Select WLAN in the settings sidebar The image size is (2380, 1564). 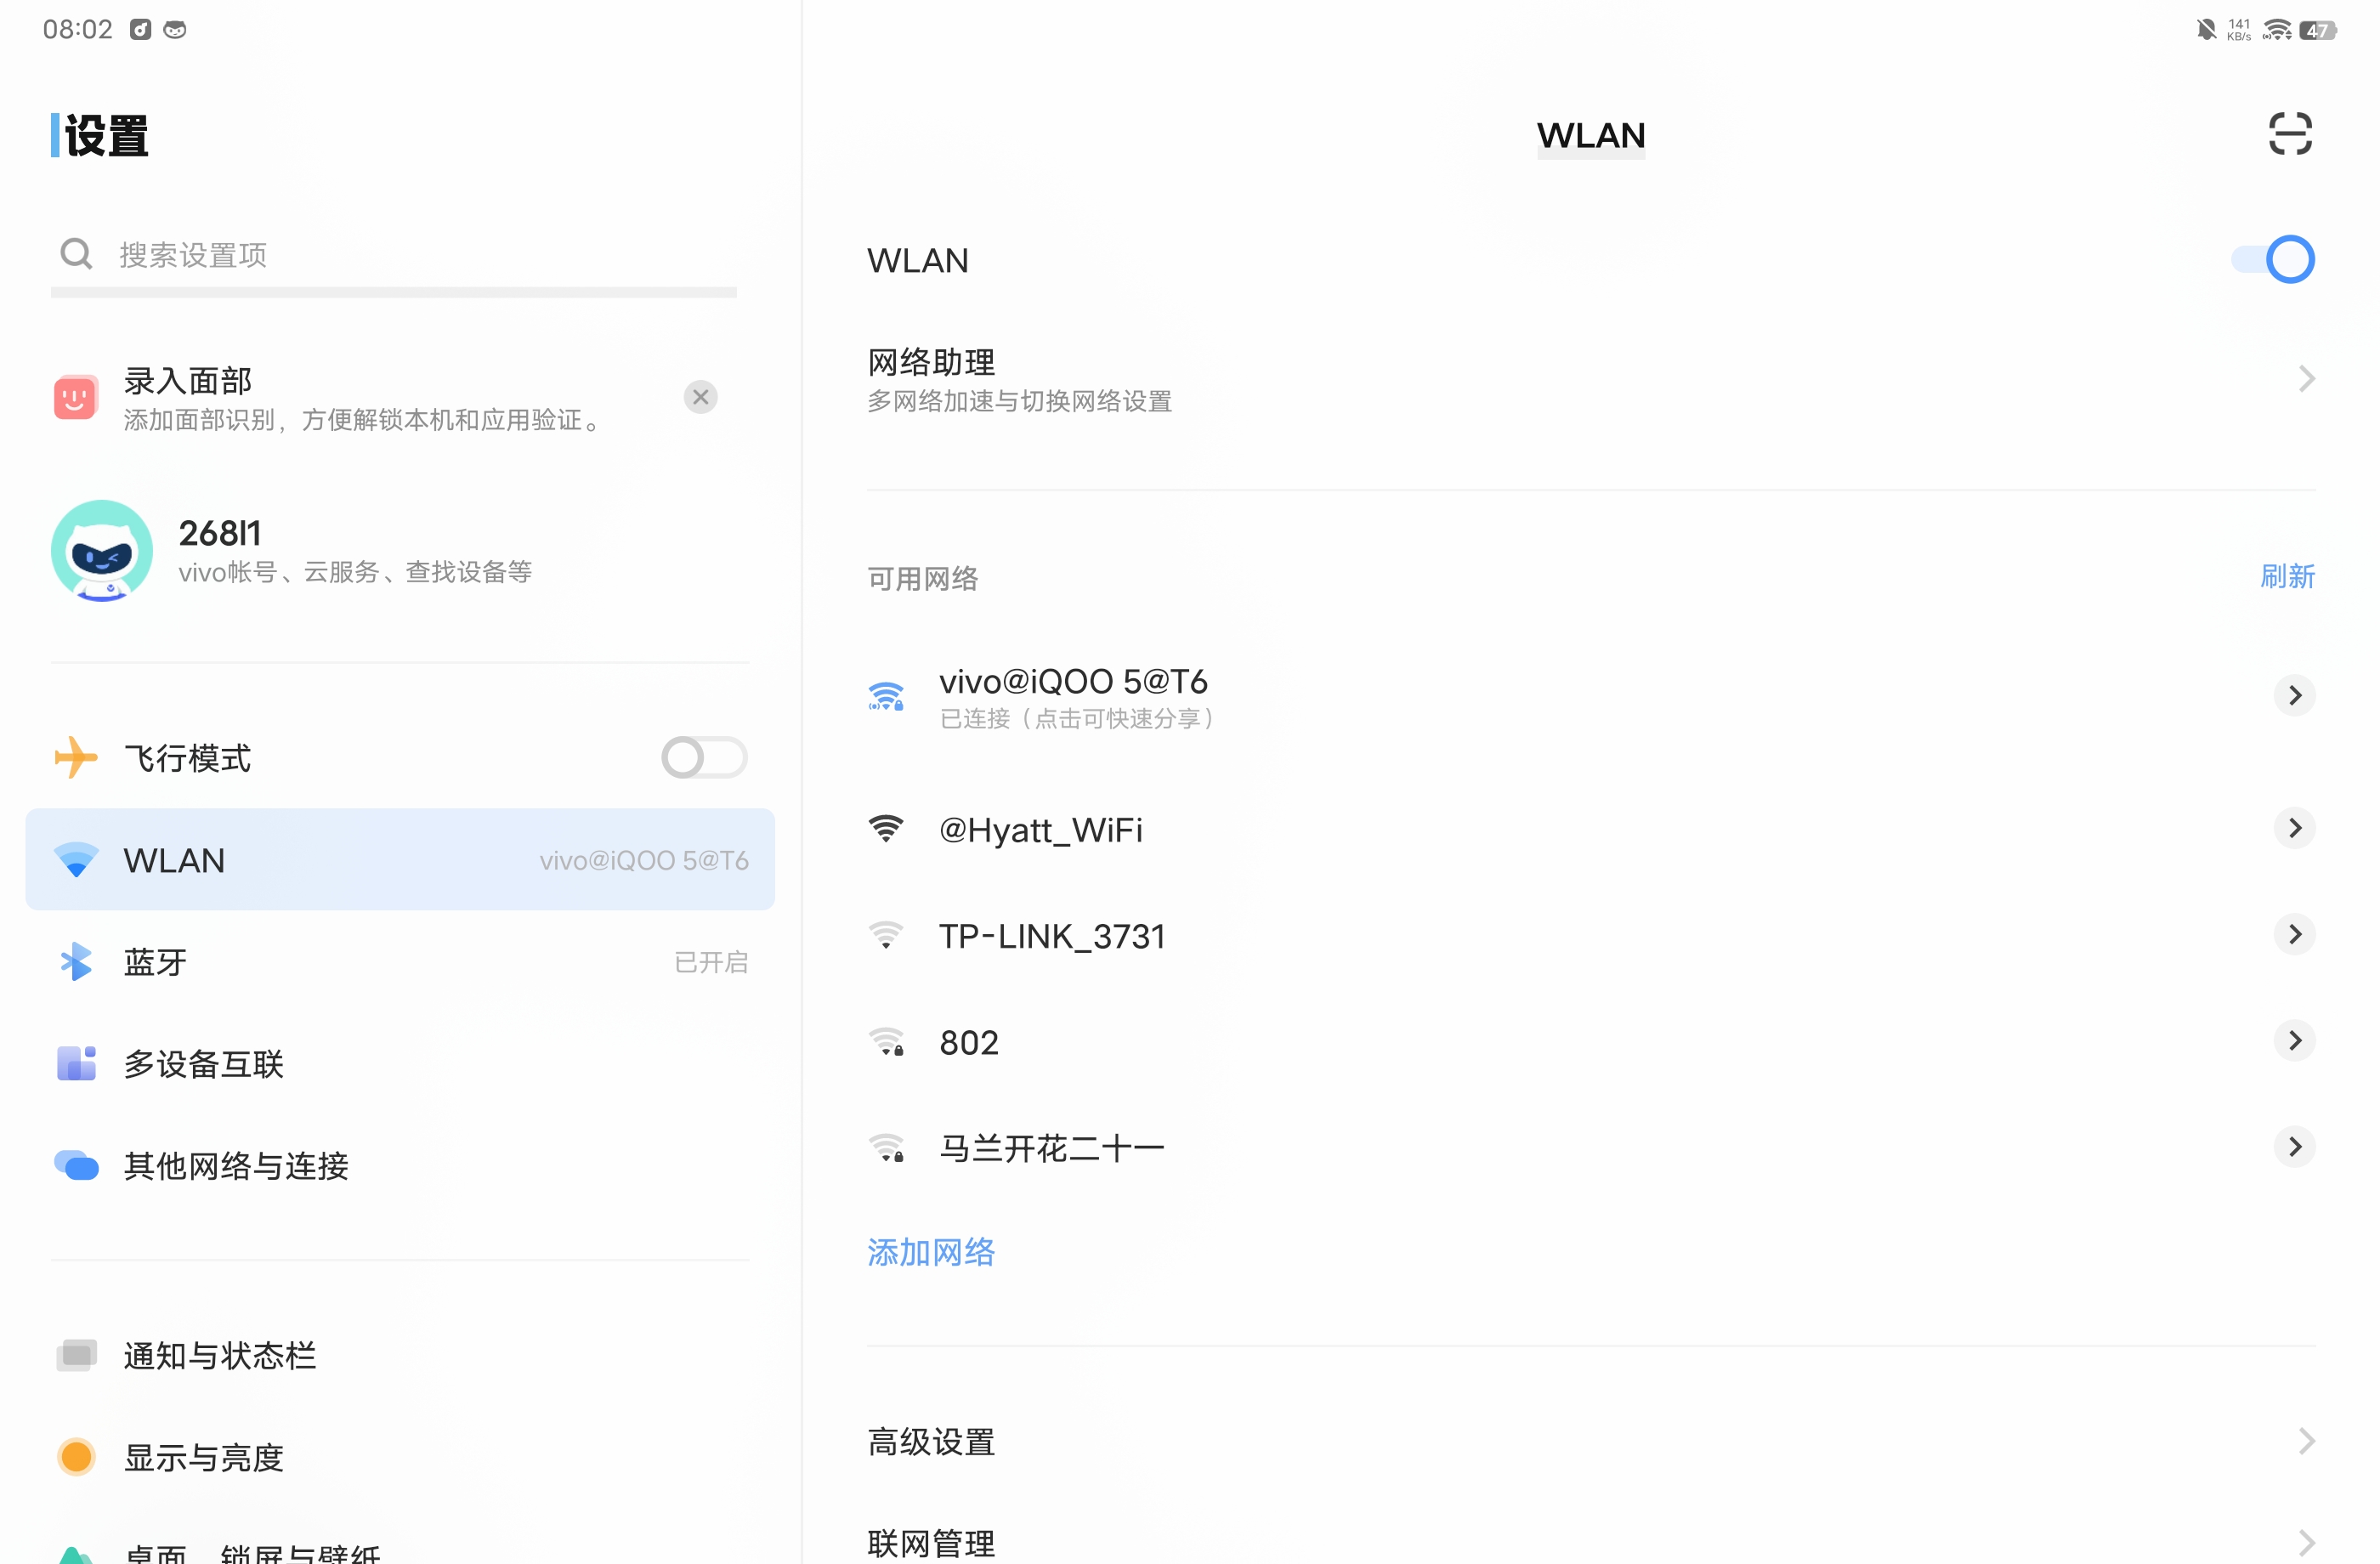[400, 860]
